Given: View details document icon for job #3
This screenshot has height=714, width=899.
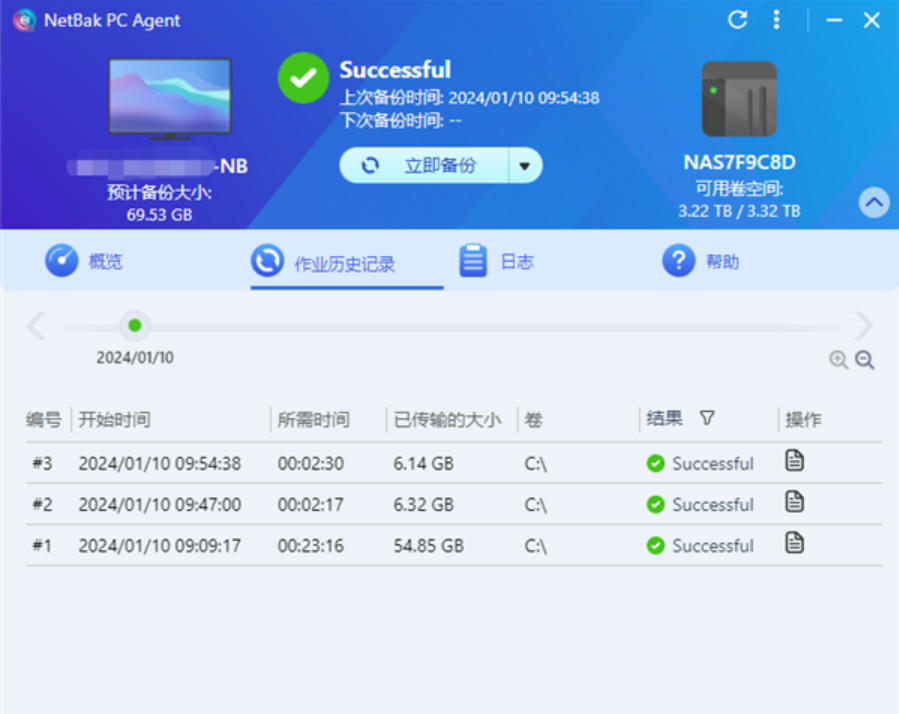Looking at the screenshot, I should (x=794, y=461).
